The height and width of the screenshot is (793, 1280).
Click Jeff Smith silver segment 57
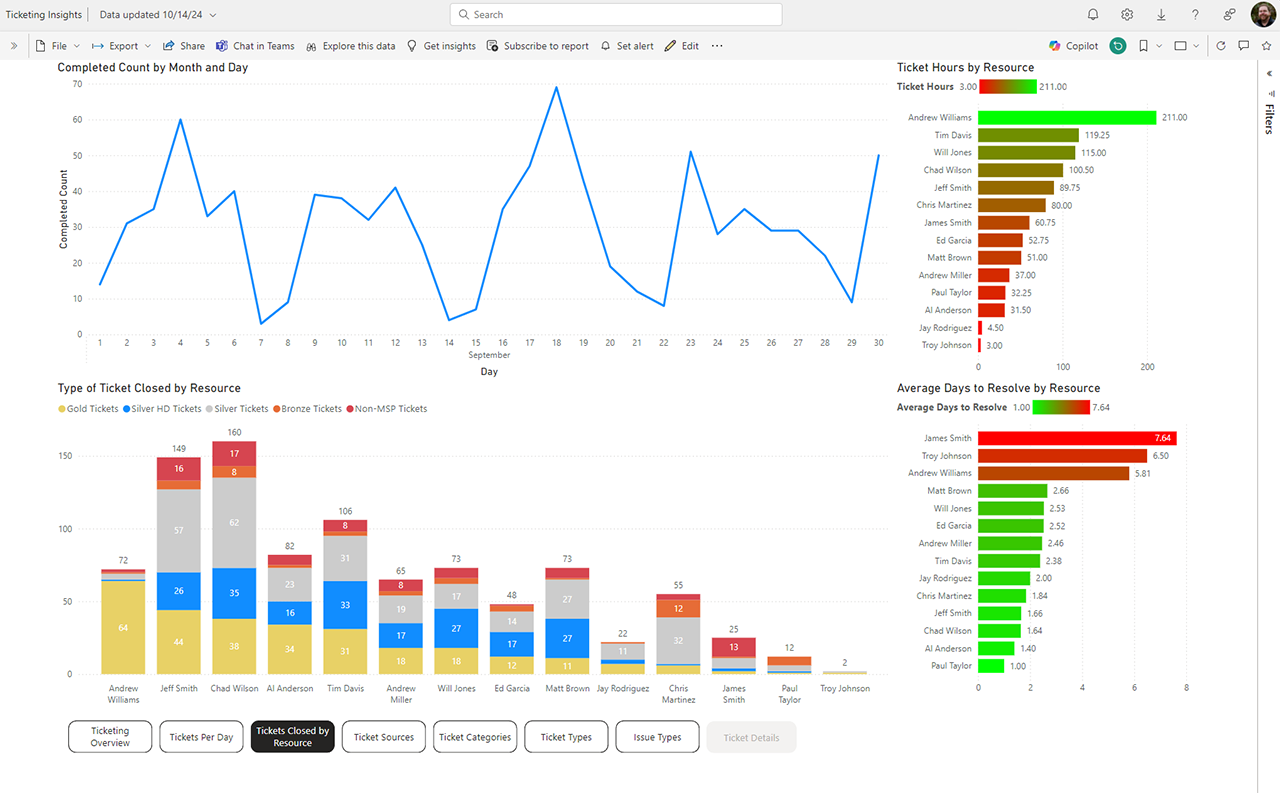[x=179, y=530]
